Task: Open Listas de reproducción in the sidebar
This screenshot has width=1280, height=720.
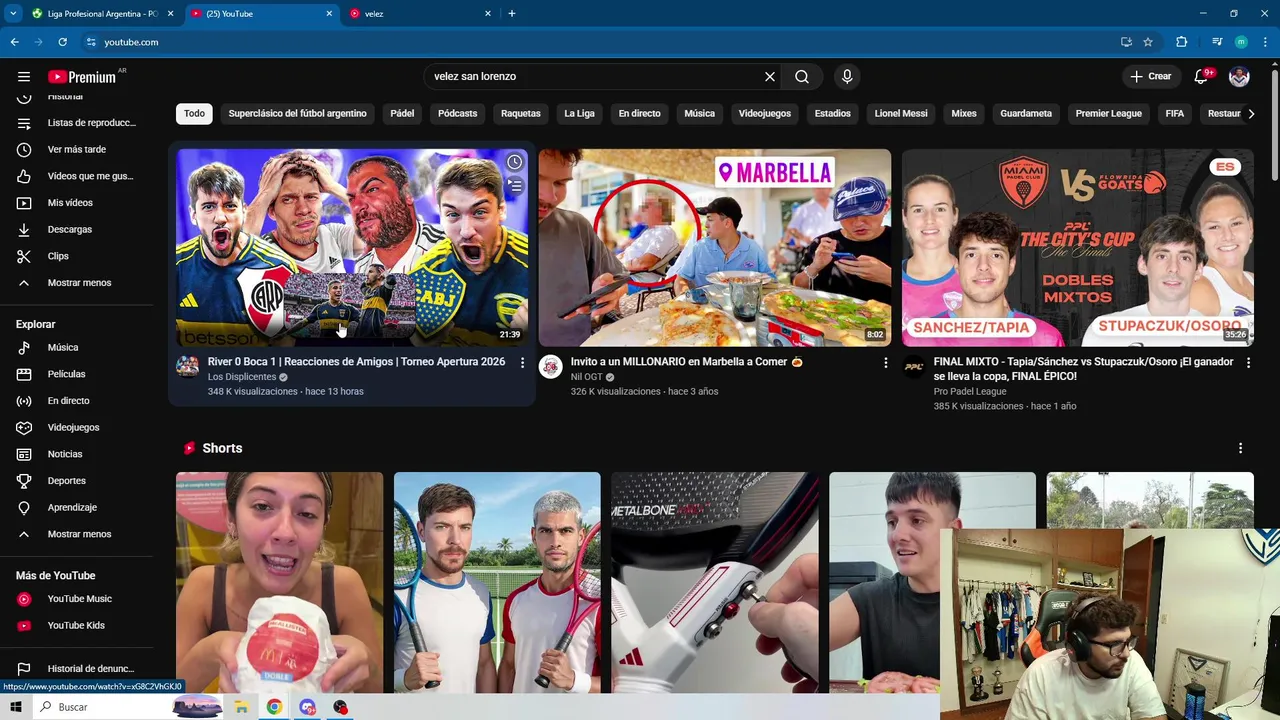Action: point(76,123)
